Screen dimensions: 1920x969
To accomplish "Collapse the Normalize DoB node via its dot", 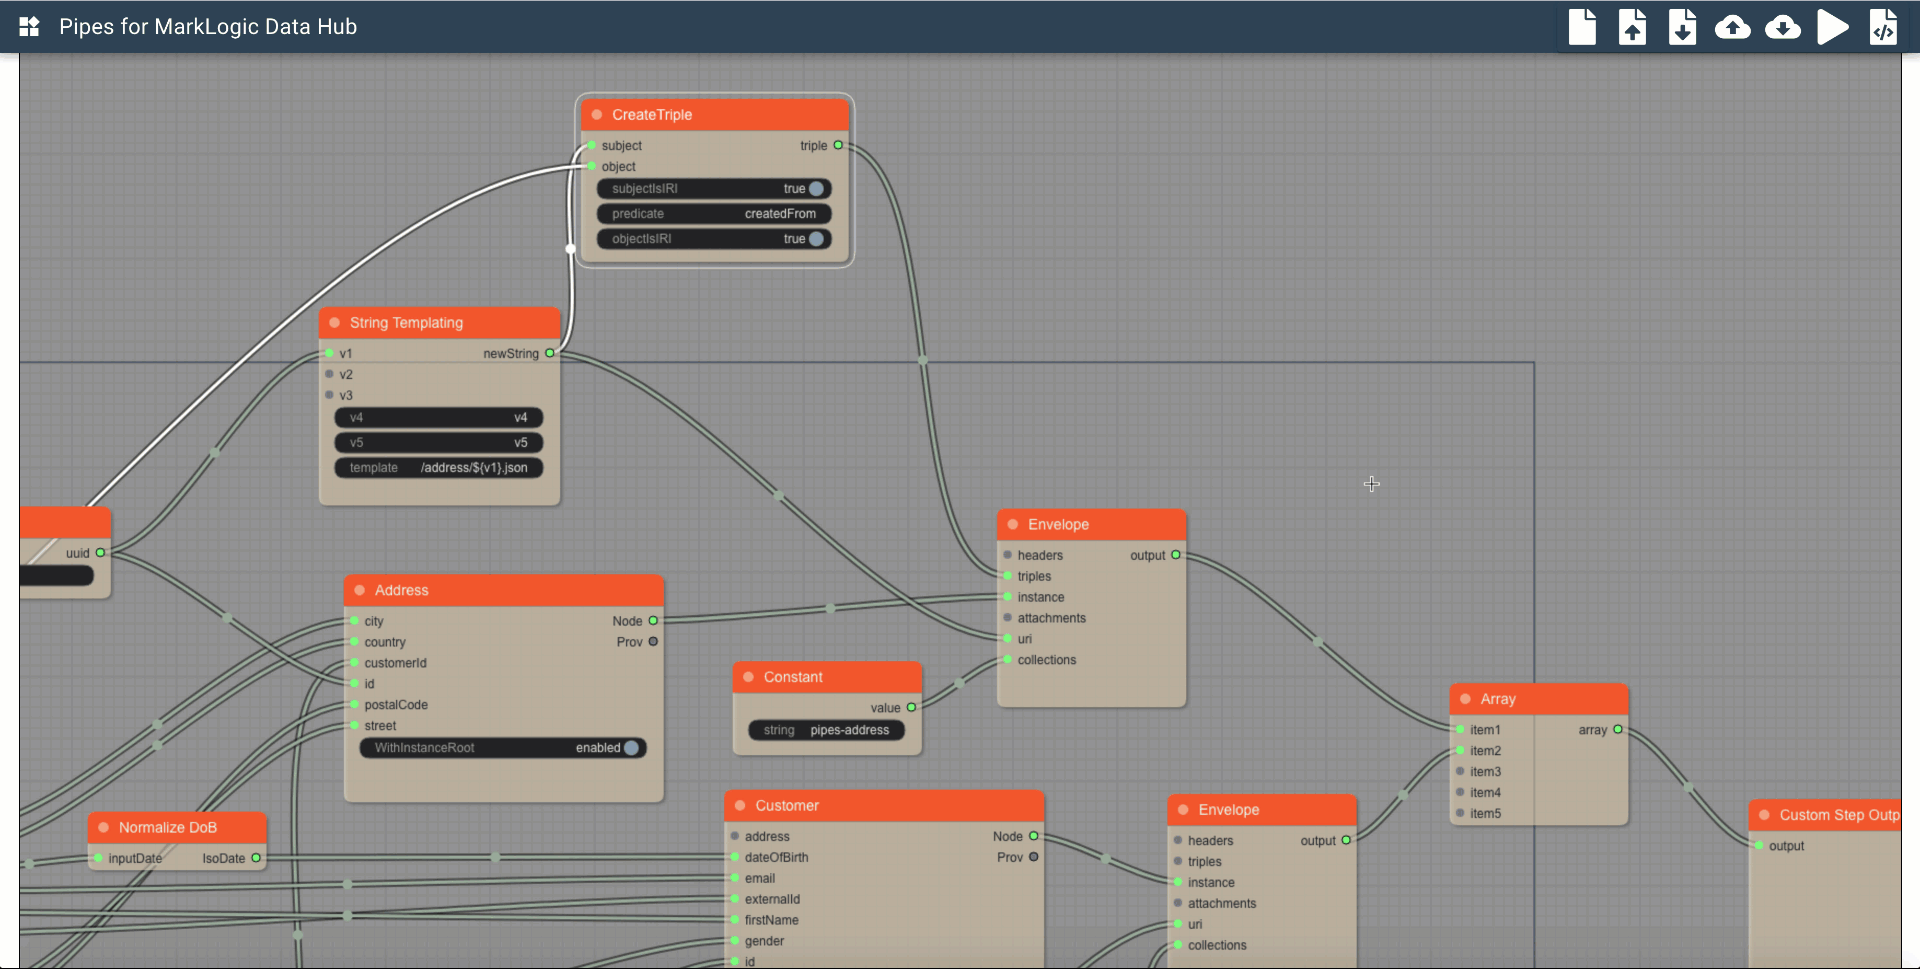I will point(104,828).
